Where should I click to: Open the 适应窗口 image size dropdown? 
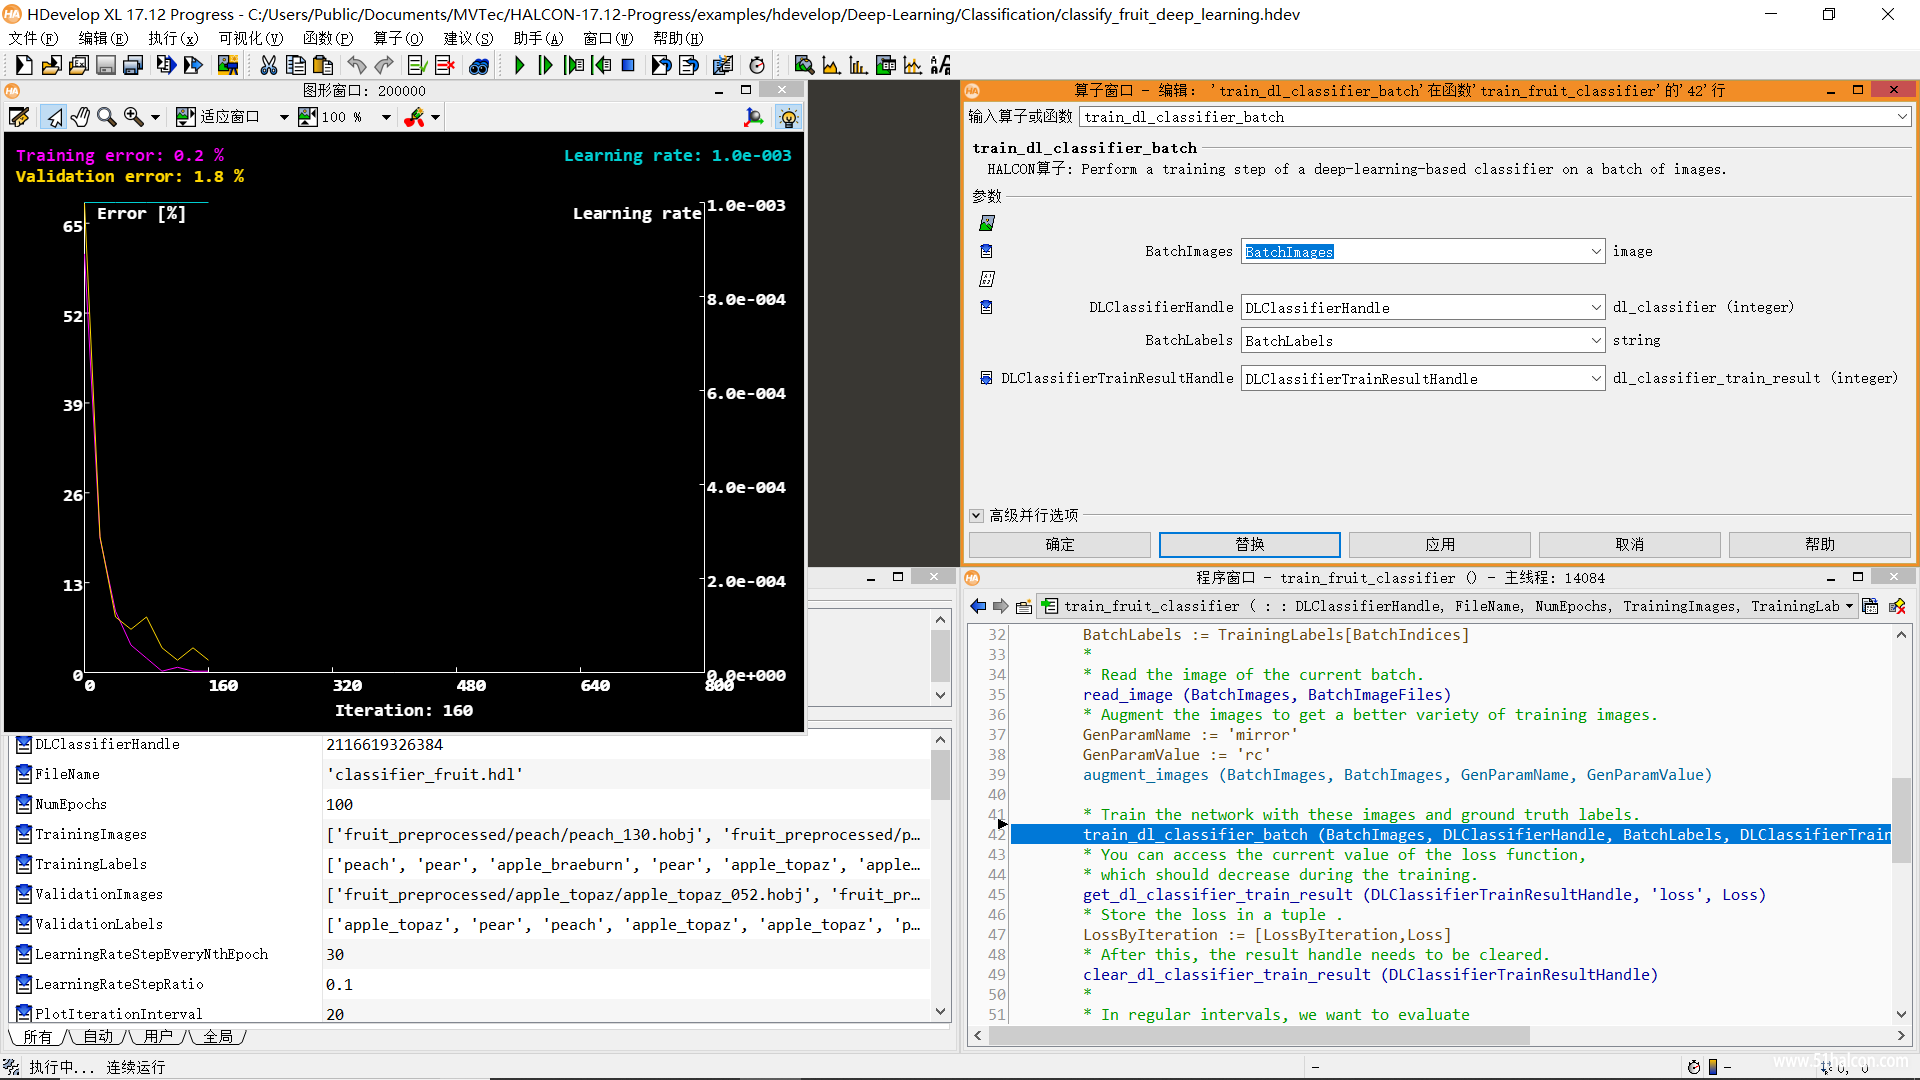point(284,117)
